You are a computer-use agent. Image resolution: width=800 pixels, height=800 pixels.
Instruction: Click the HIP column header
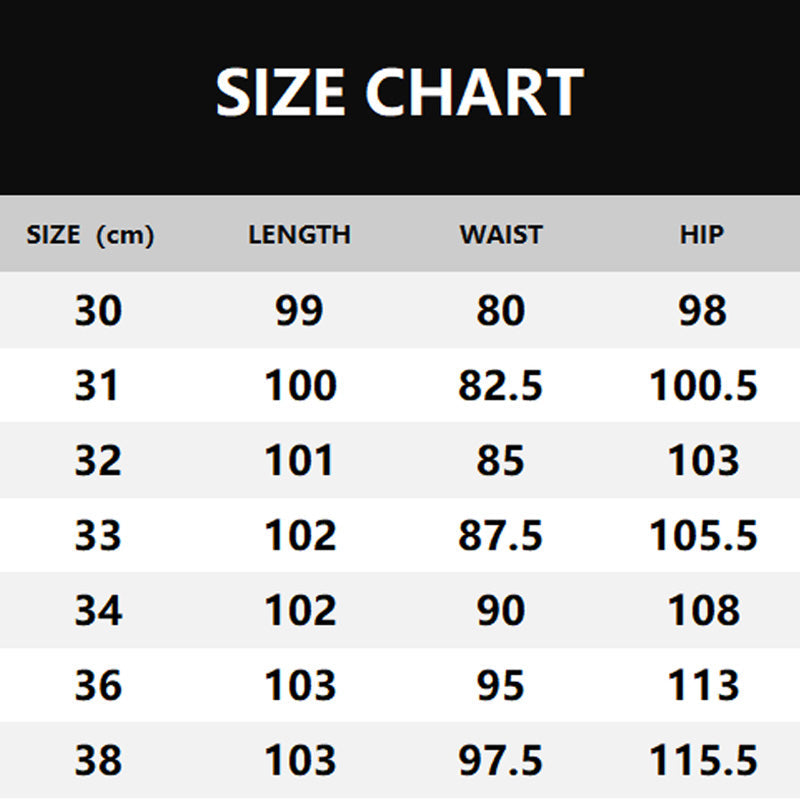point(702,235)
